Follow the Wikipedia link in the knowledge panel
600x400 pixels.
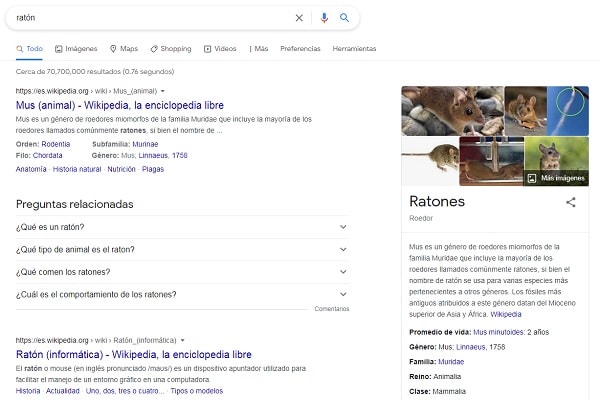pyautogui.click(x=506, y=314)
